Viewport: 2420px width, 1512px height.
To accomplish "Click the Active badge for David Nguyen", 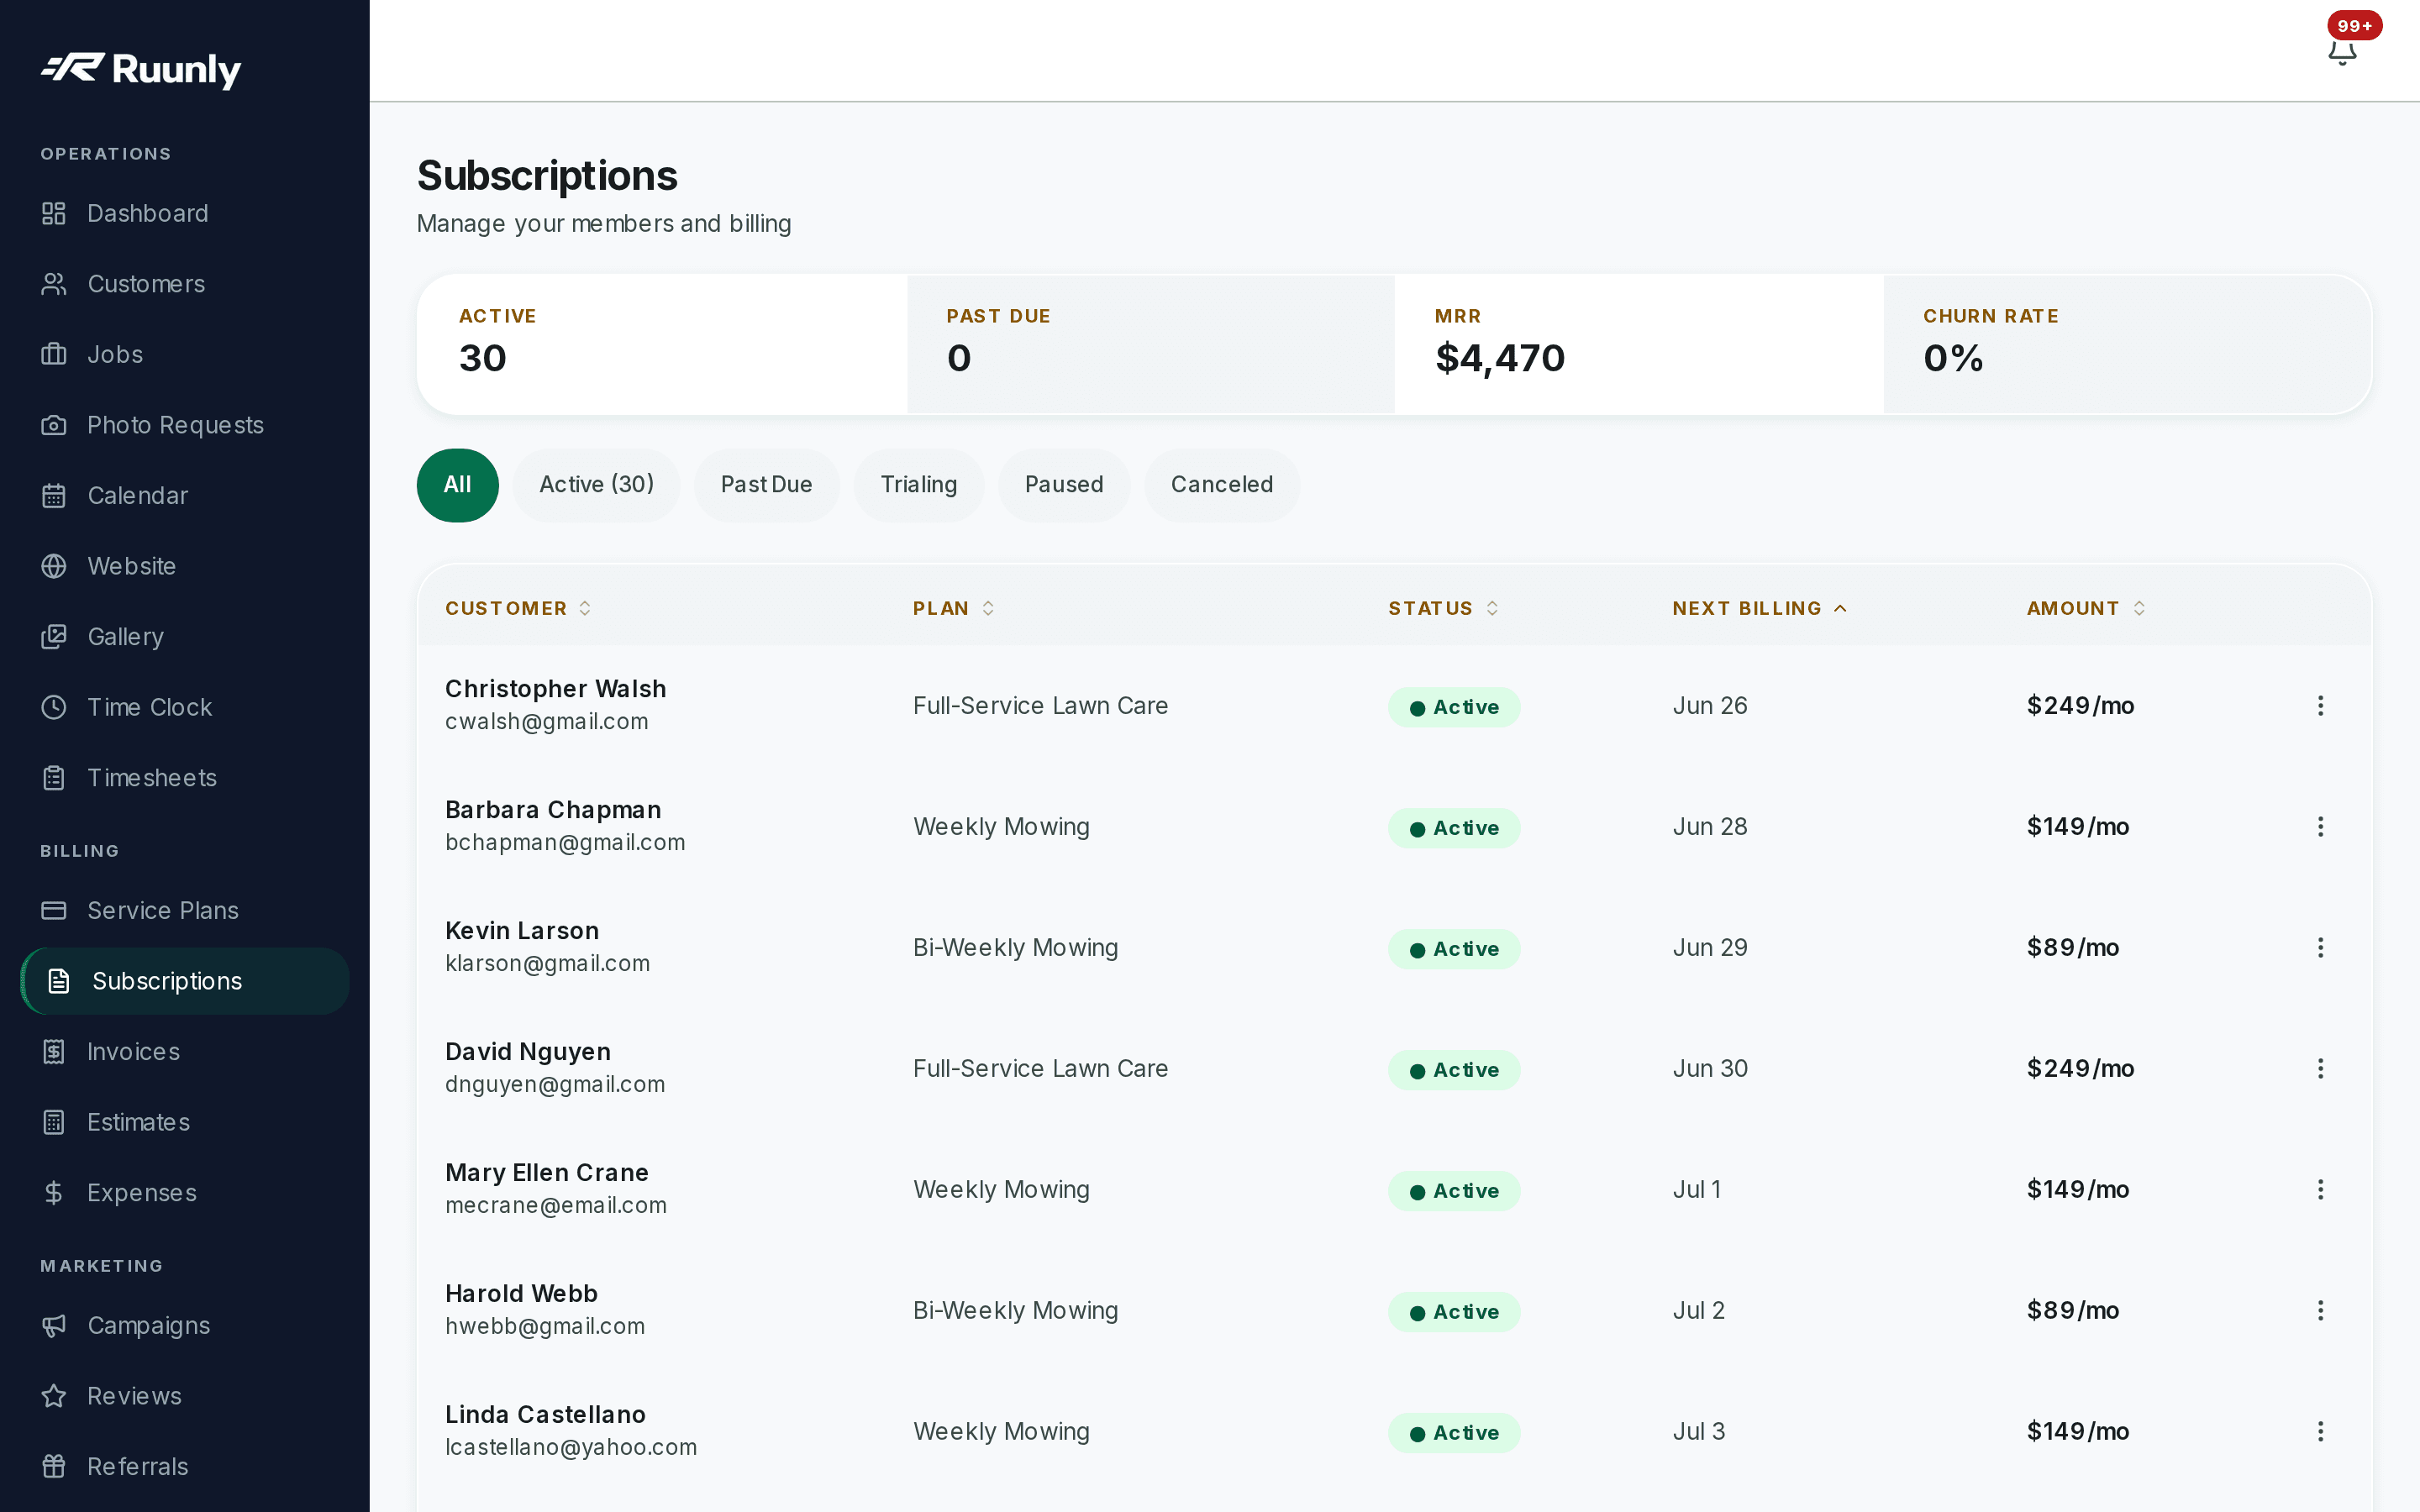I will (1453, 1070).
